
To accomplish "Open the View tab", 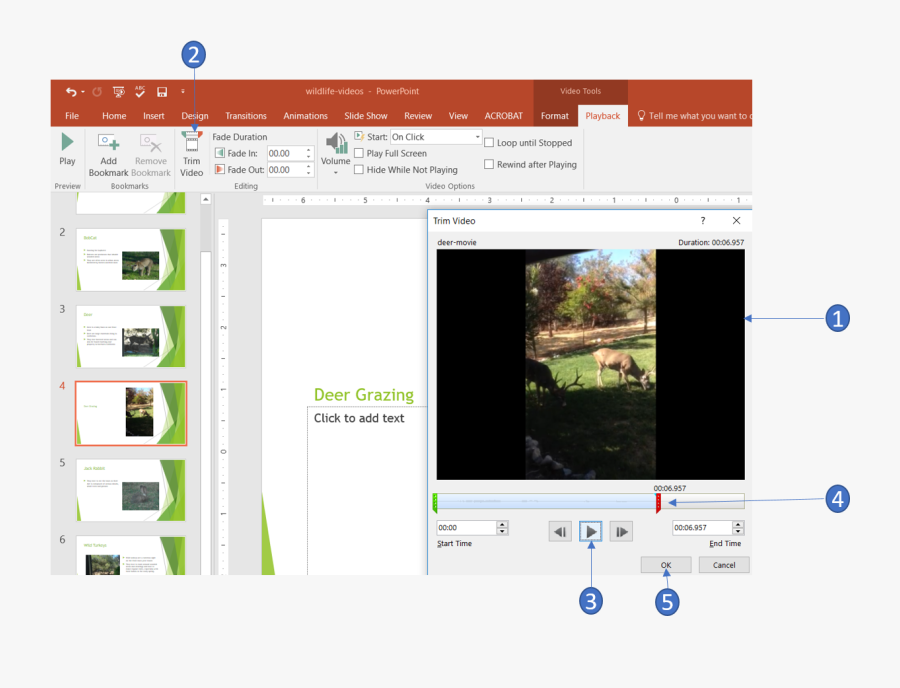I will pos(458,116).
